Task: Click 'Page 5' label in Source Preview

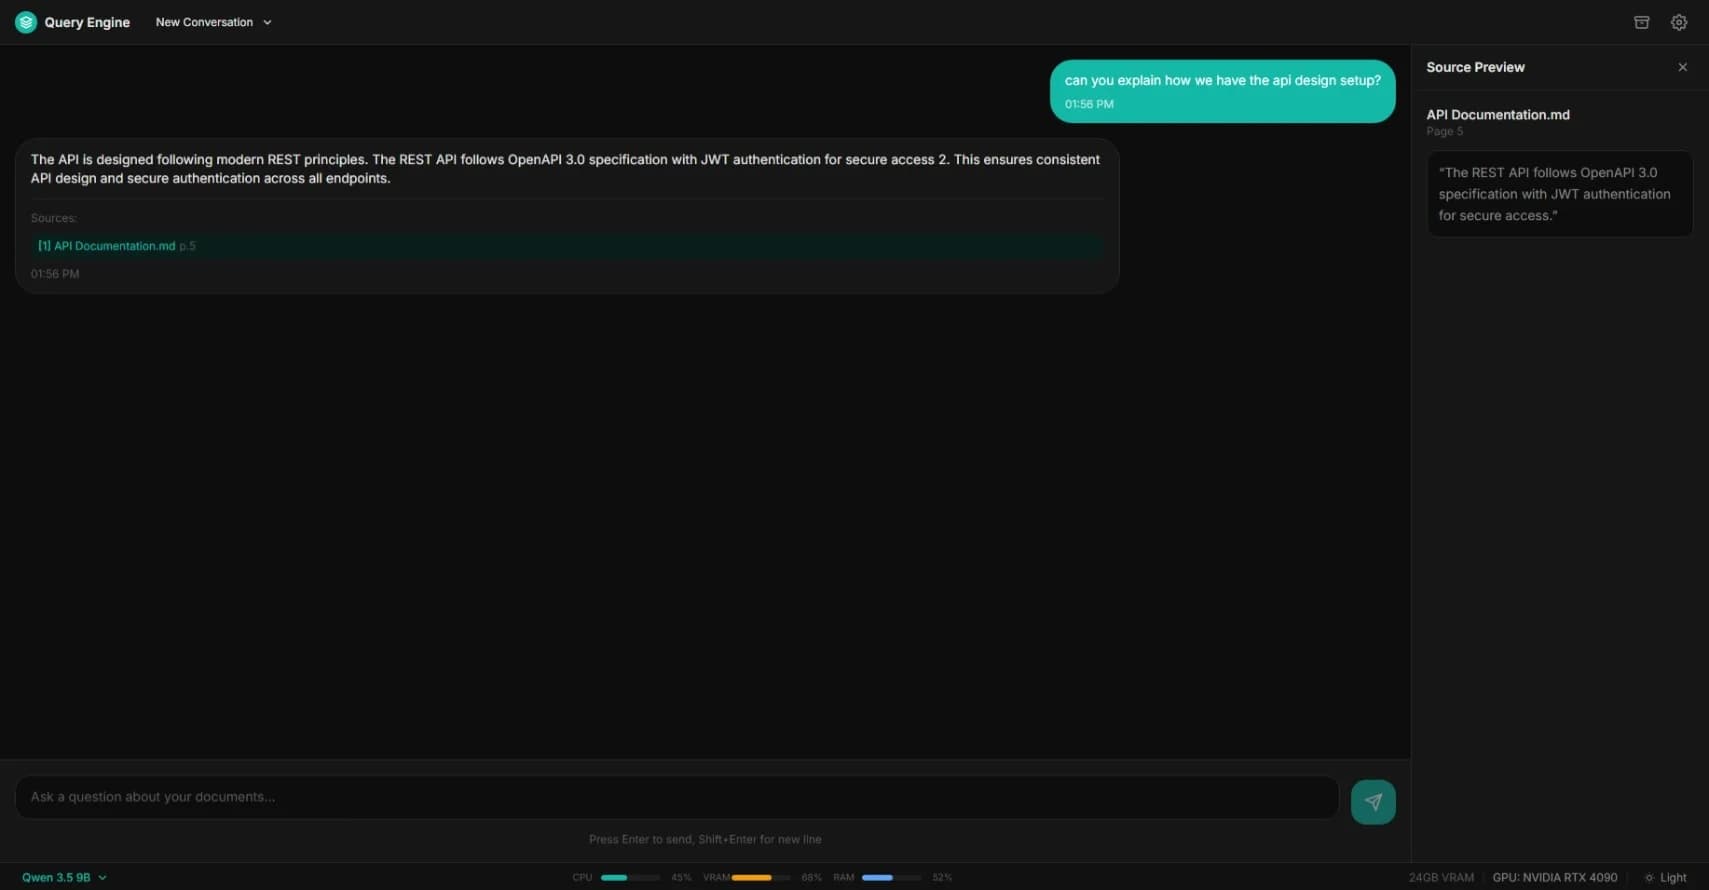Action: (1444, 131)
